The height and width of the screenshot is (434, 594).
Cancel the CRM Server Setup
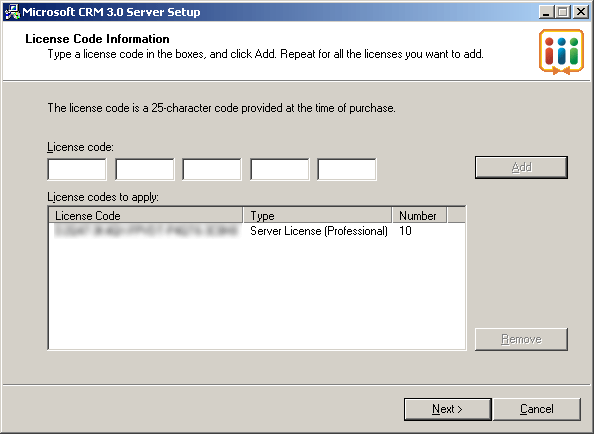(x=536, y=409)
